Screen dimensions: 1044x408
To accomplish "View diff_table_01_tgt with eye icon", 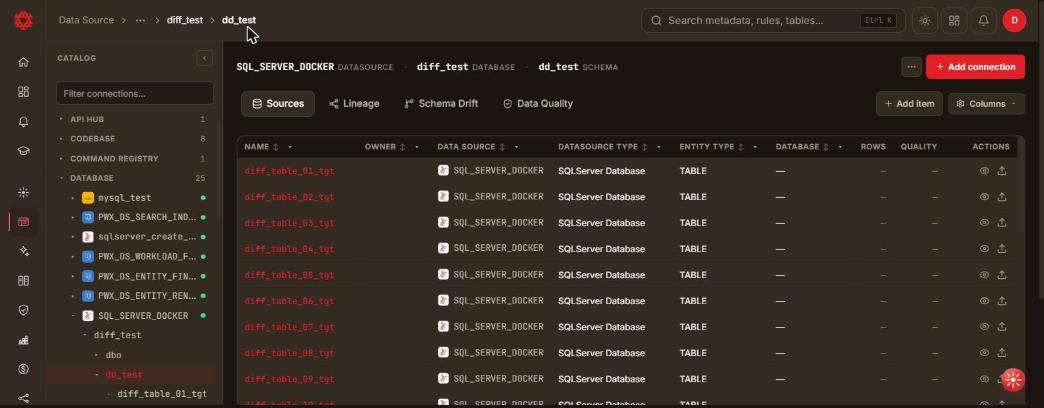I will point(984,171).
